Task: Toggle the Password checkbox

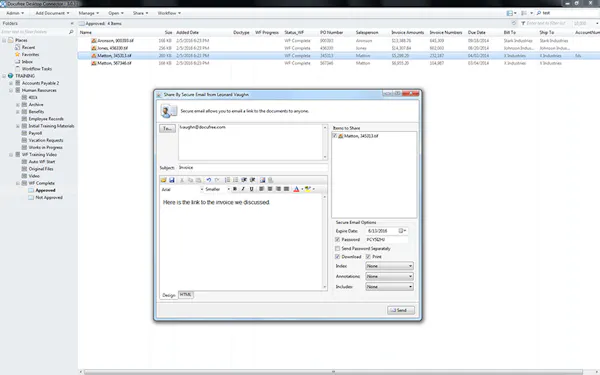Action: [x=337, y=240]
